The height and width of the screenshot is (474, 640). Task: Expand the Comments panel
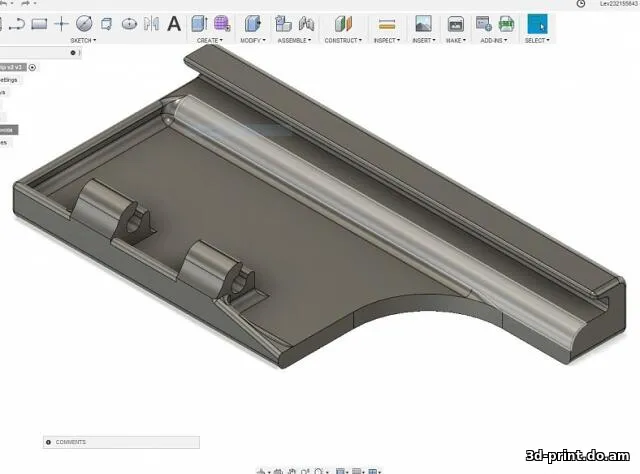click(47, 442)
